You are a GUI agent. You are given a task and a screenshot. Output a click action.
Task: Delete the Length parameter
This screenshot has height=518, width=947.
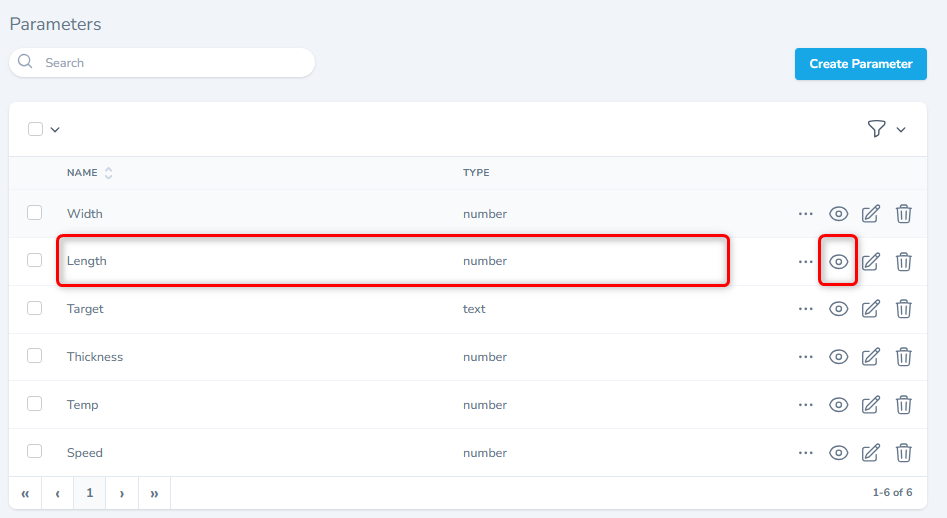(903, 261)
